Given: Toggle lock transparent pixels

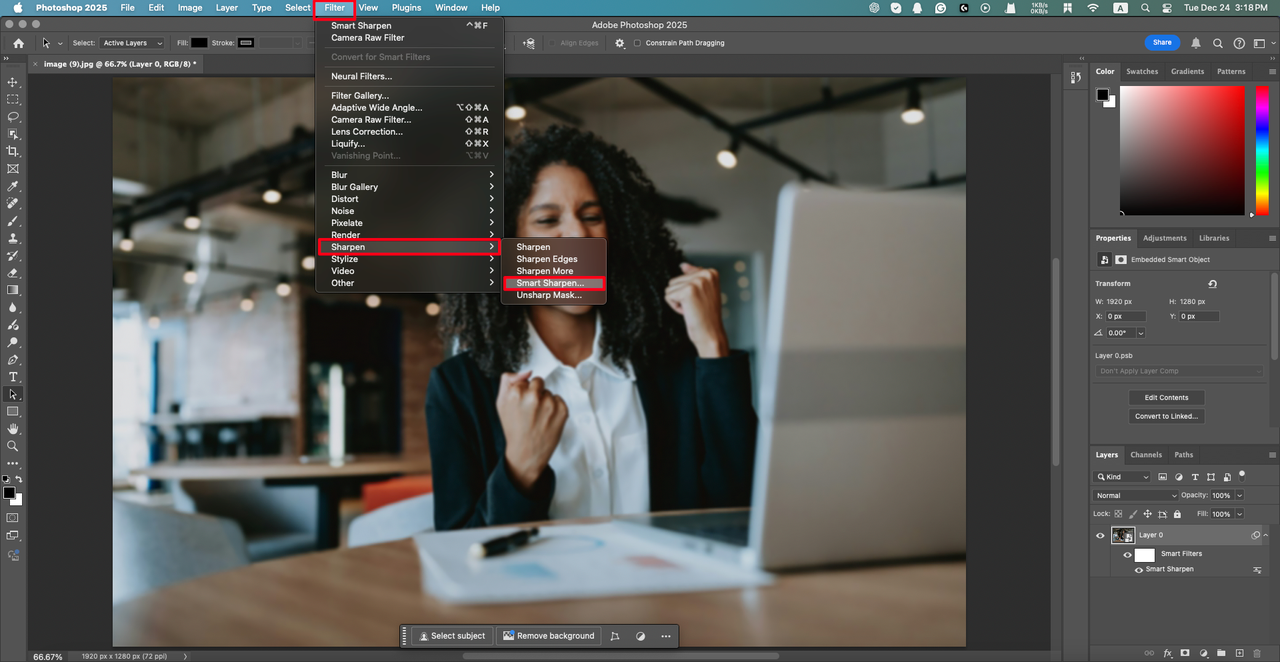Looking at the screenshot, I should [x=1120, y=514].
